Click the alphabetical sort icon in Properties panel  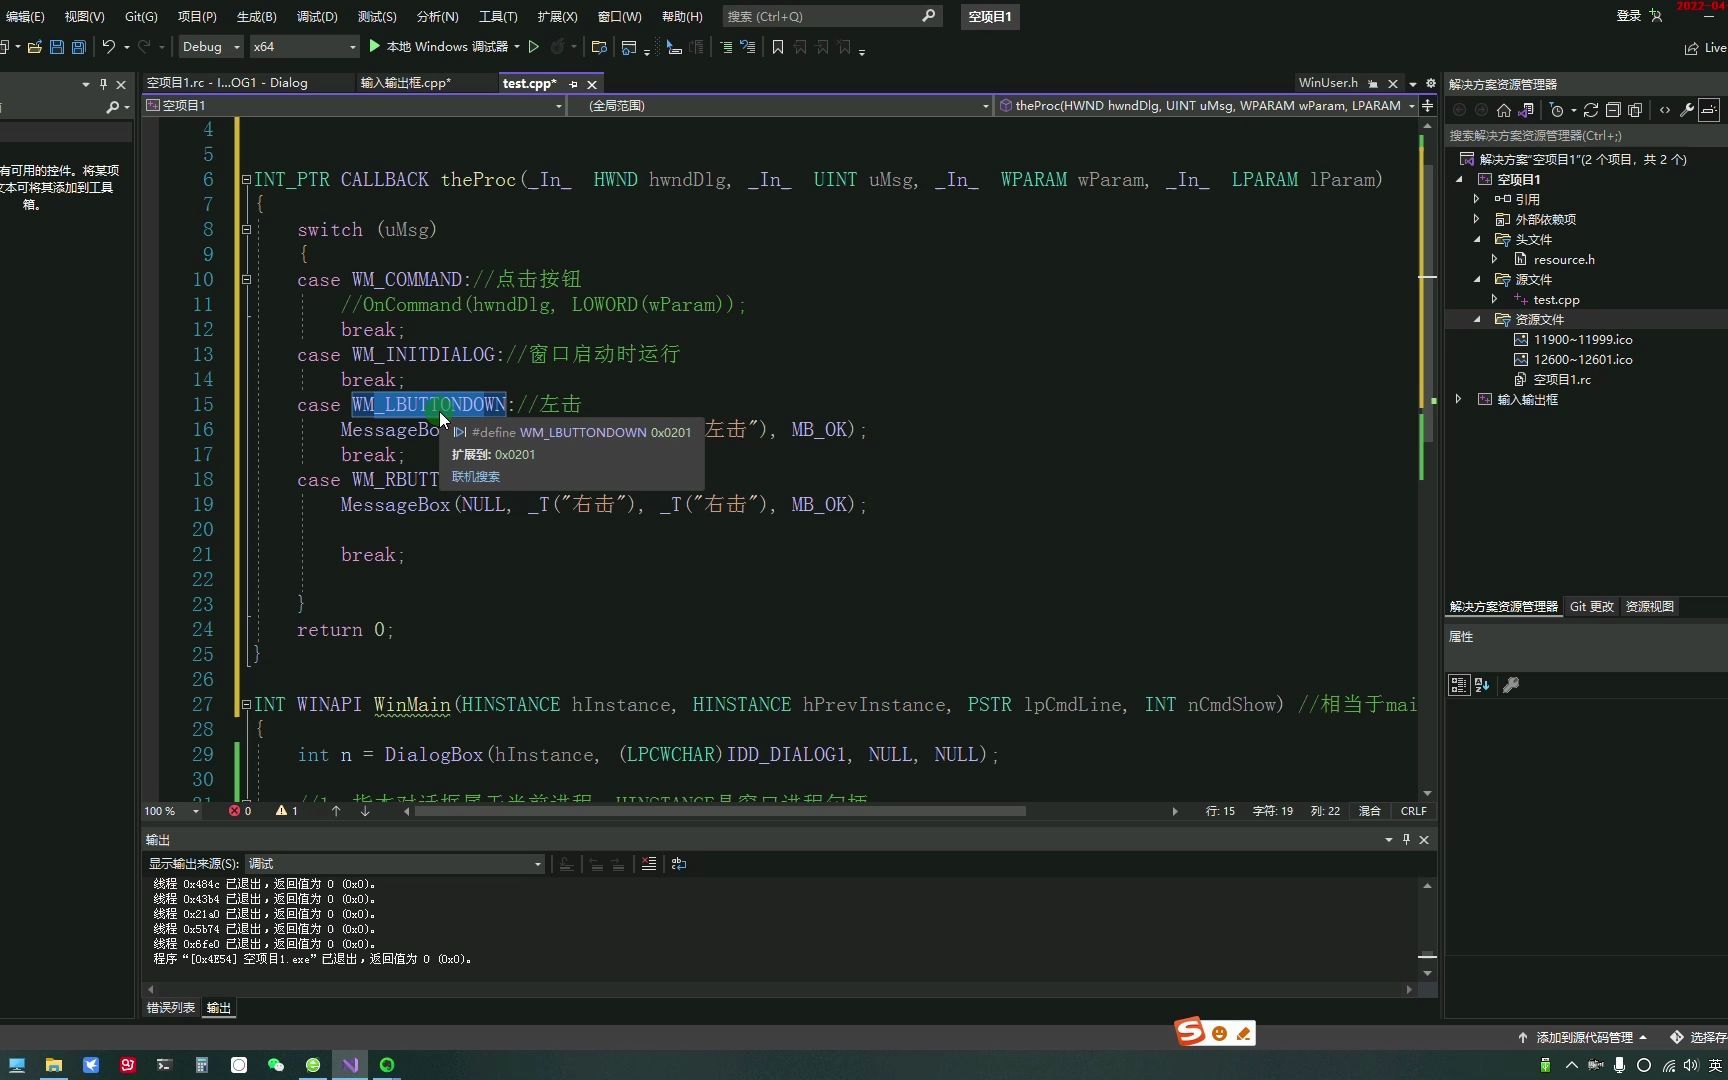[1482, 685]
